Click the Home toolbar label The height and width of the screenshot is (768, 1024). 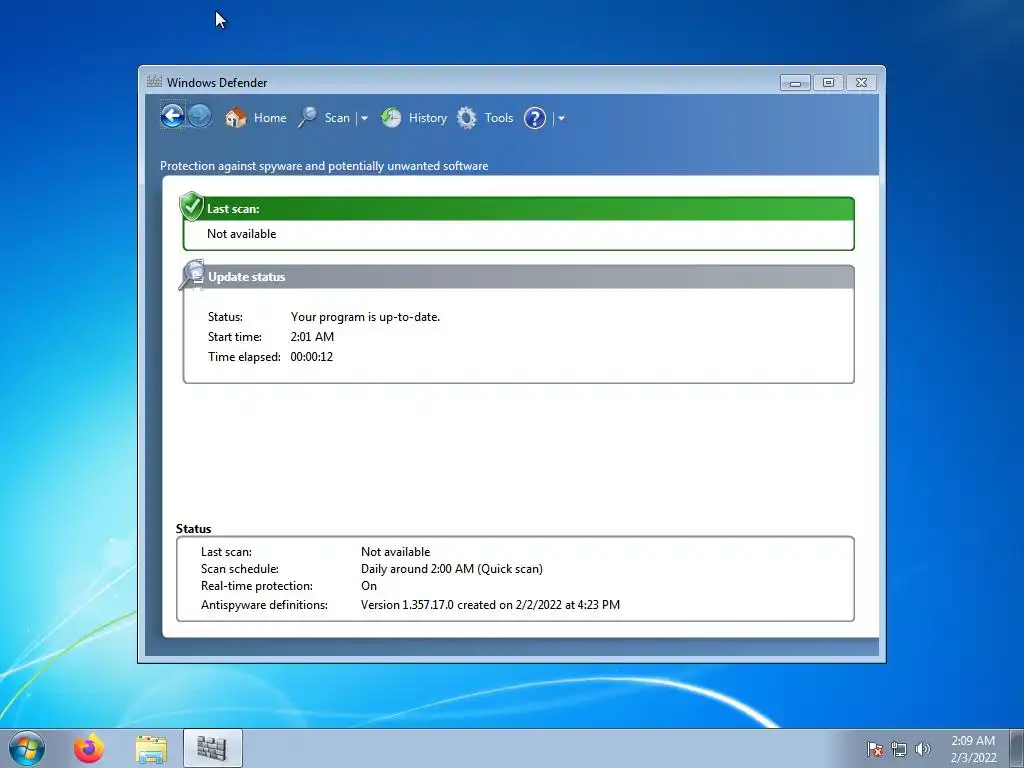[x=270, y=118]
